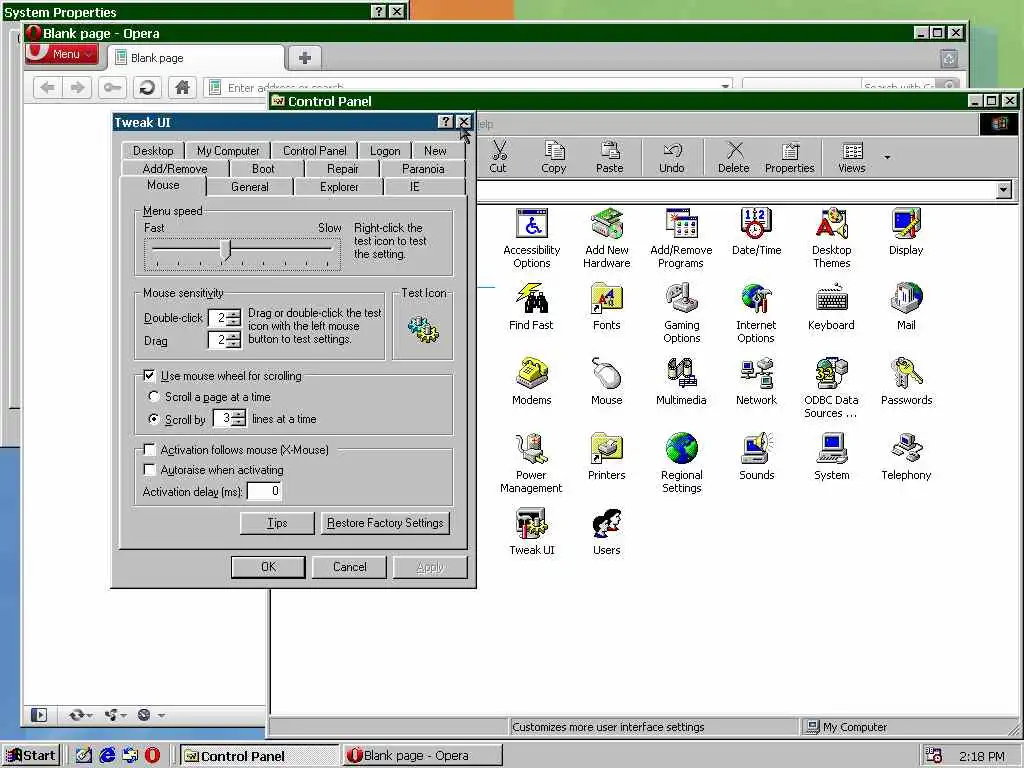Click the Modems icon
This screenshot has width=1024, height=768.
tap(532, 382)
